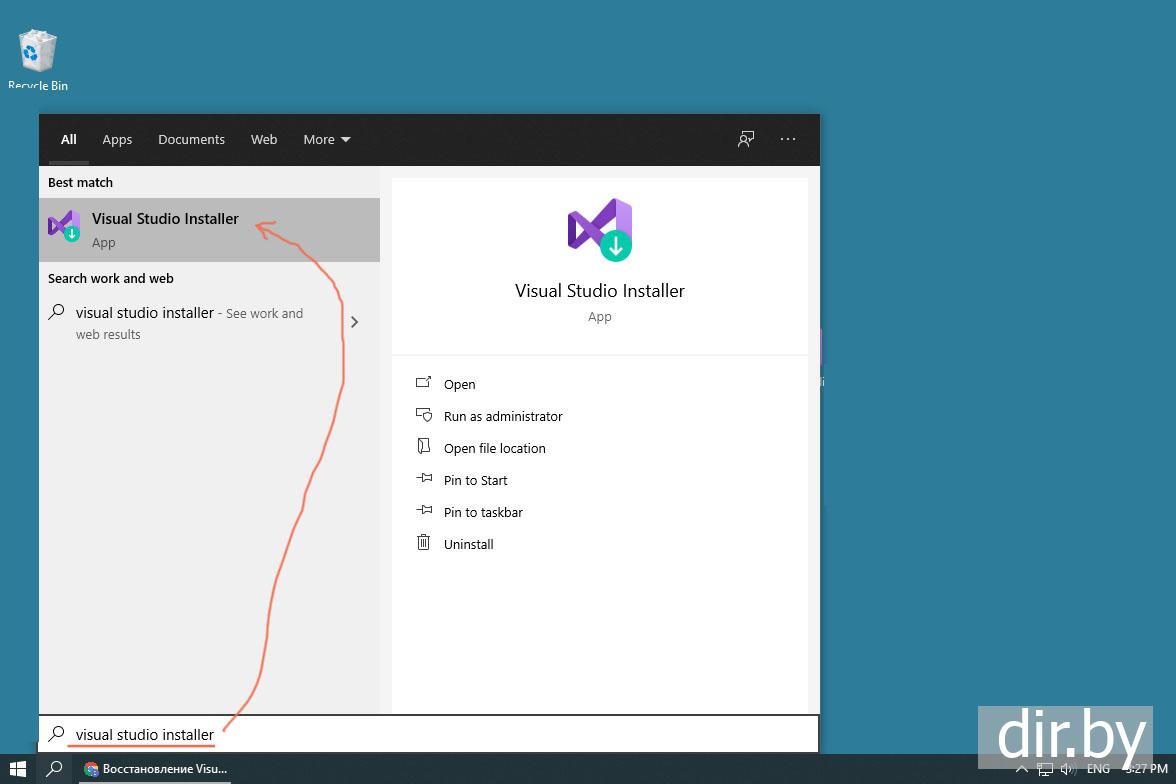Click the Search work and web heading
The height and width of the screenshot is (784, 1176).
[110, 278]
